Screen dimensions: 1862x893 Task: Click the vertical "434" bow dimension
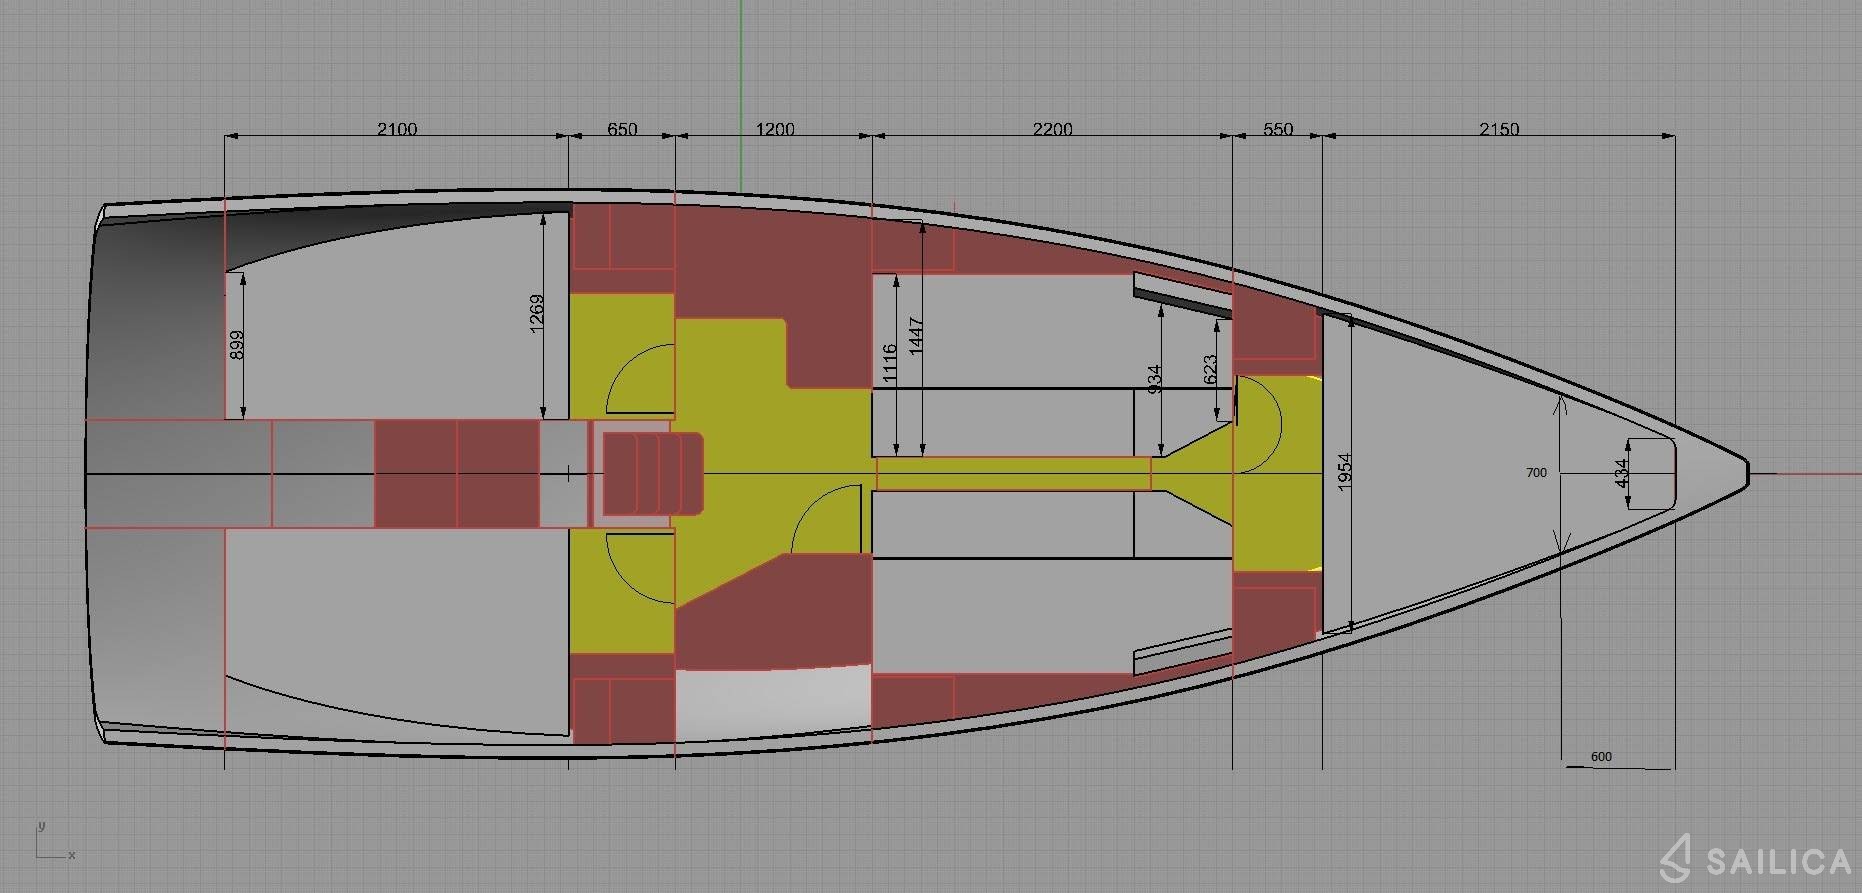click(1622, 473)
